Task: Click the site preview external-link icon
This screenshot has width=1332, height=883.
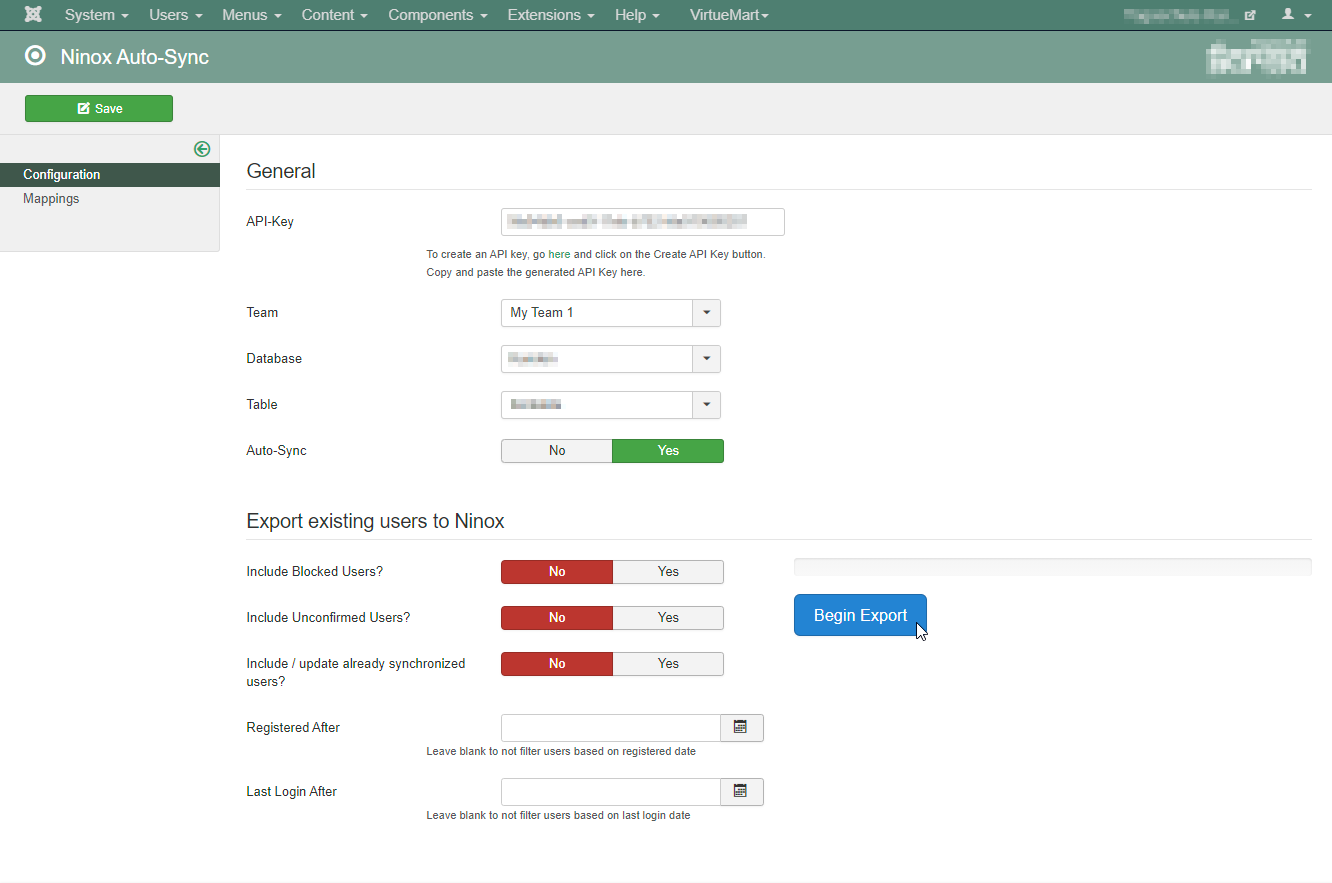Action: pos(1250,15)
